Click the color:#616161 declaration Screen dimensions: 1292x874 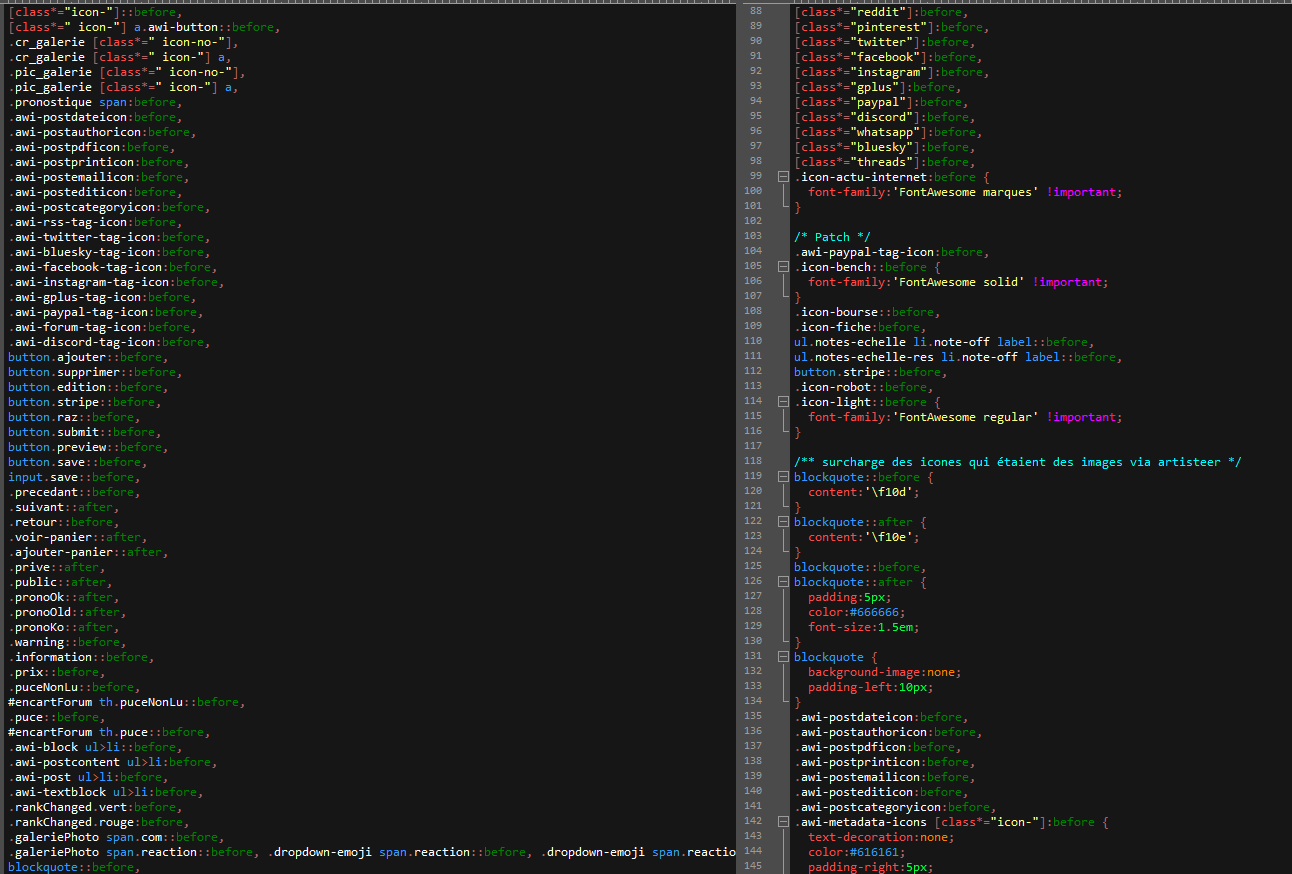coord(857,852)
